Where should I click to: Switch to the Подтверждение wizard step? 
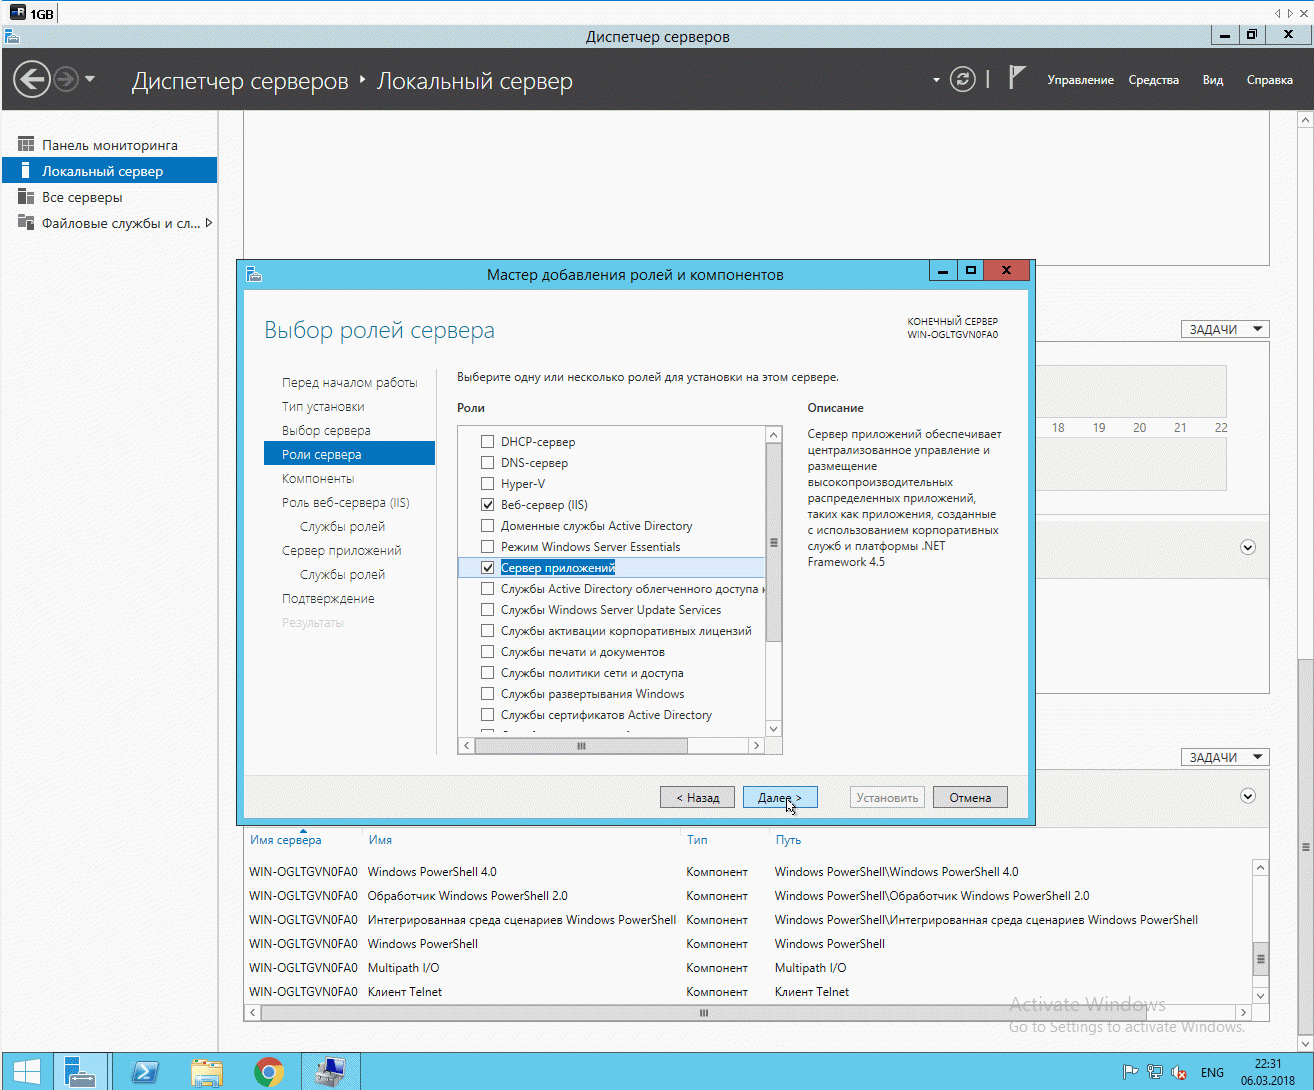point(328,598)
